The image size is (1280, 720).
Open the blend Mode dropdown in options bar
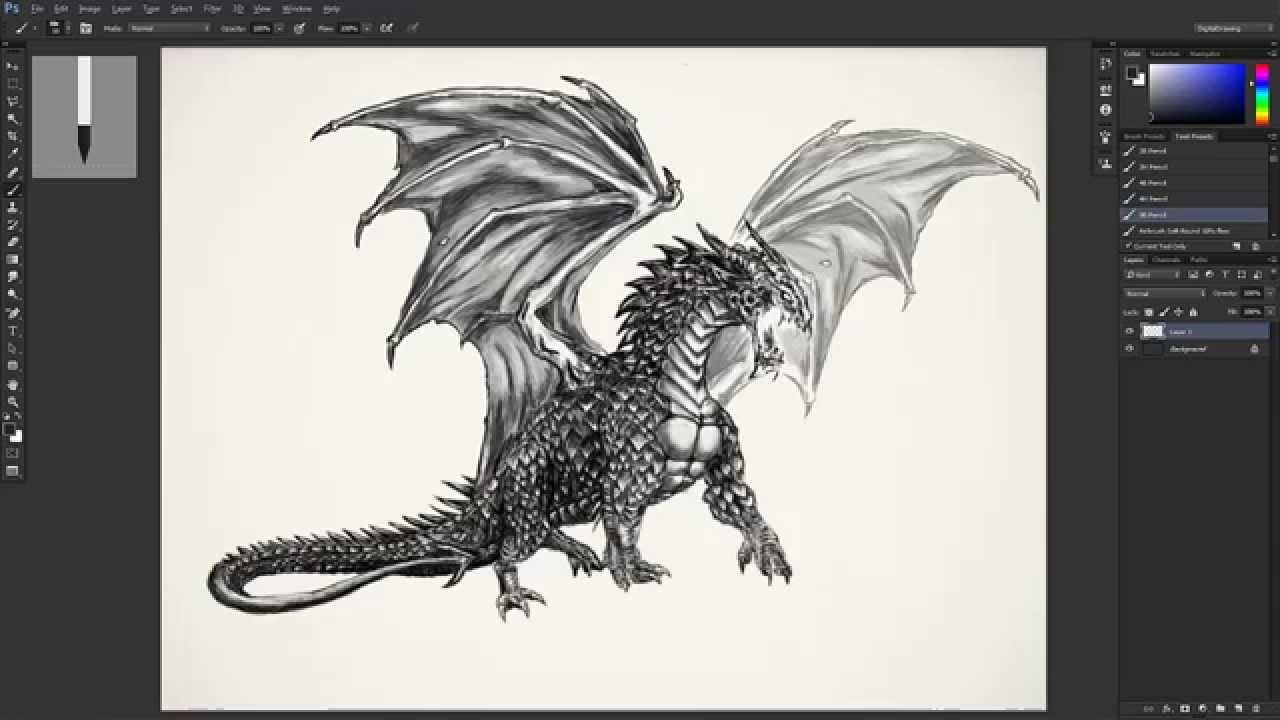coord(168,28)
